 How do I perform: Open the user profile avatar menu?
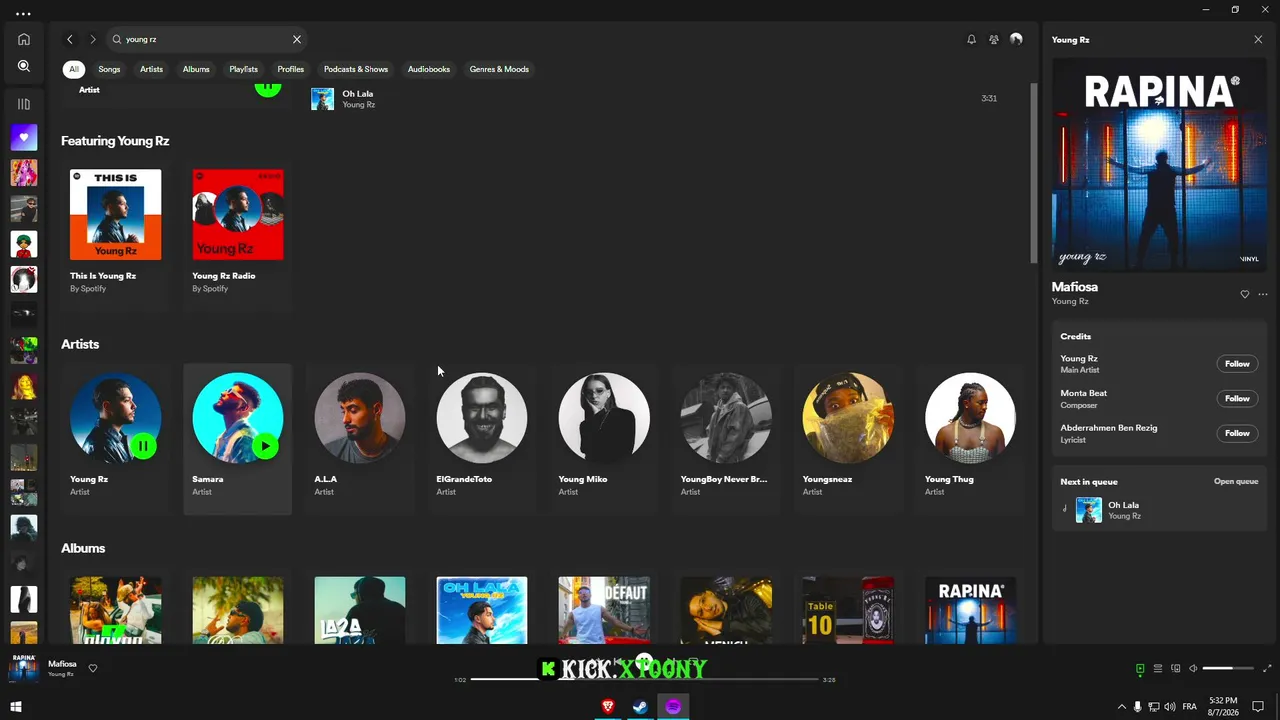pyautogui.click(x=1016, y=39)
